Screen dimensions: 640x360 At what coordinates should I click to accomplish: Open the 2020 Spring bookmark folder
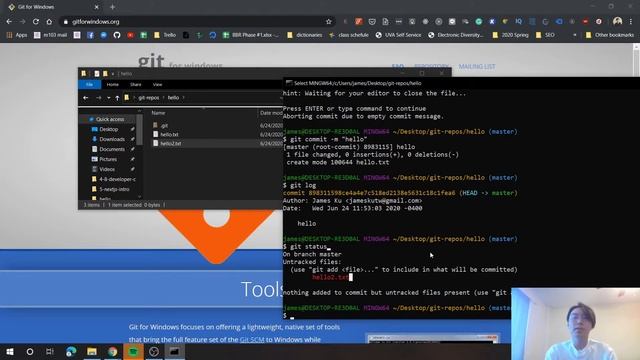(510, 35)
